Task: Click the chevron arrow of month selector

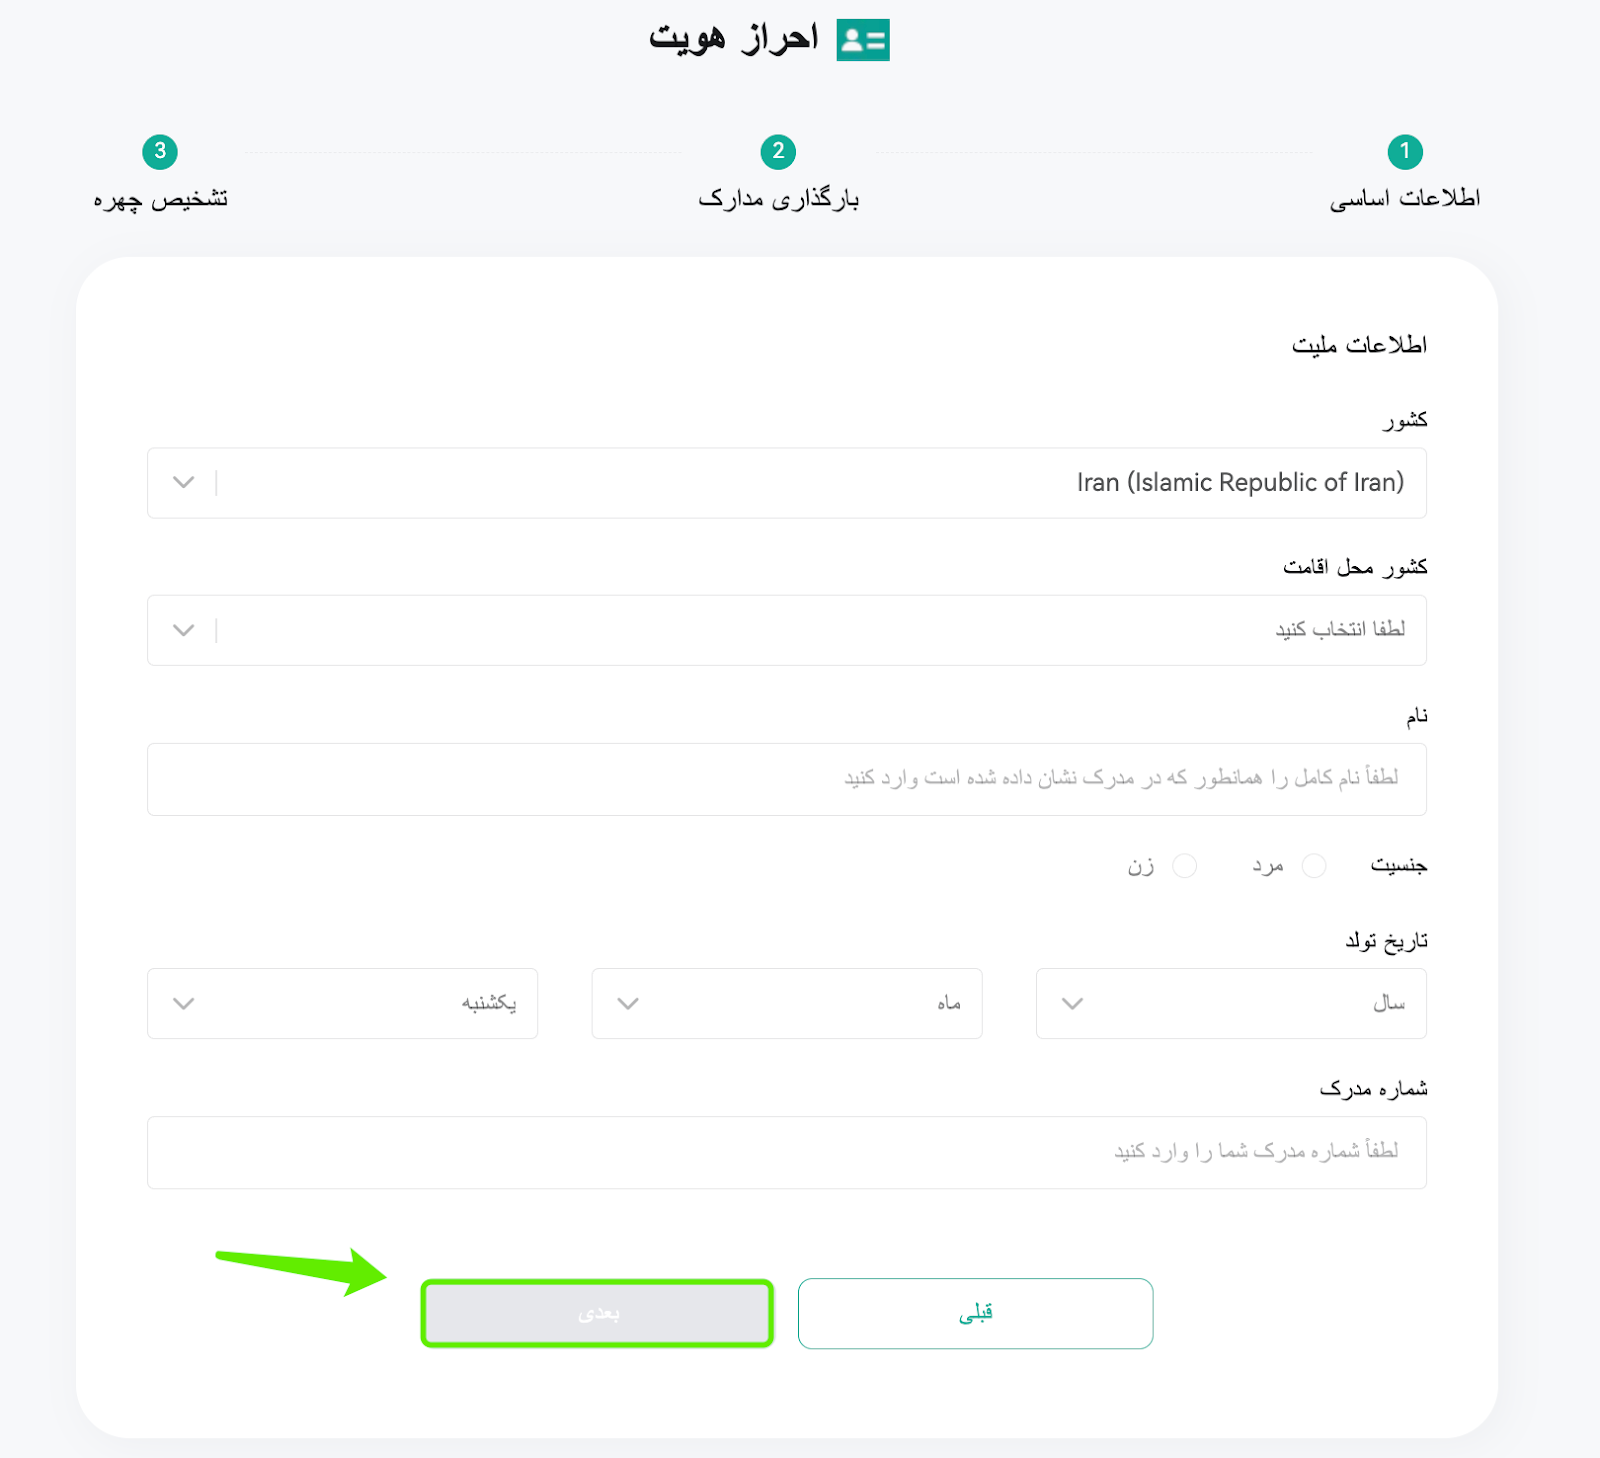Action: pyautogui.click(x=628, y=1004)
